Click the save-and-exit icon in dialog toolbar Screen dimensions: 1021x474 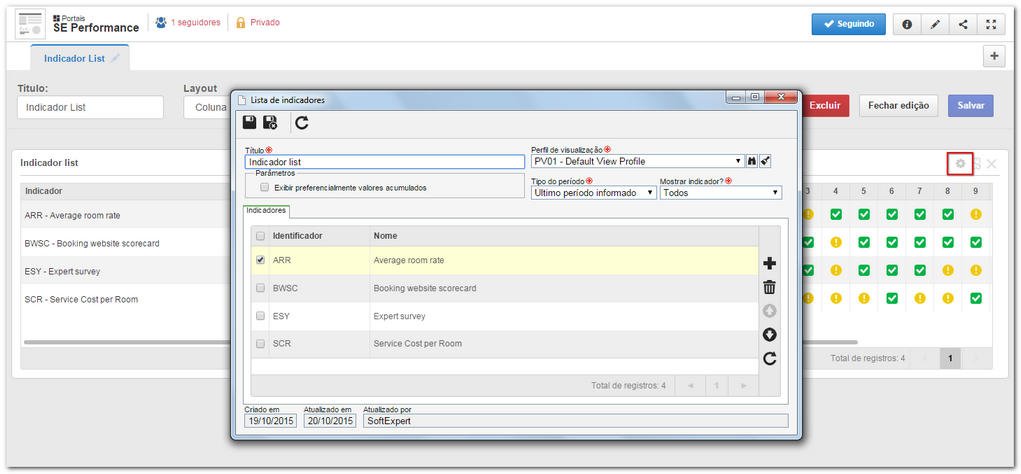coord(270,122)
